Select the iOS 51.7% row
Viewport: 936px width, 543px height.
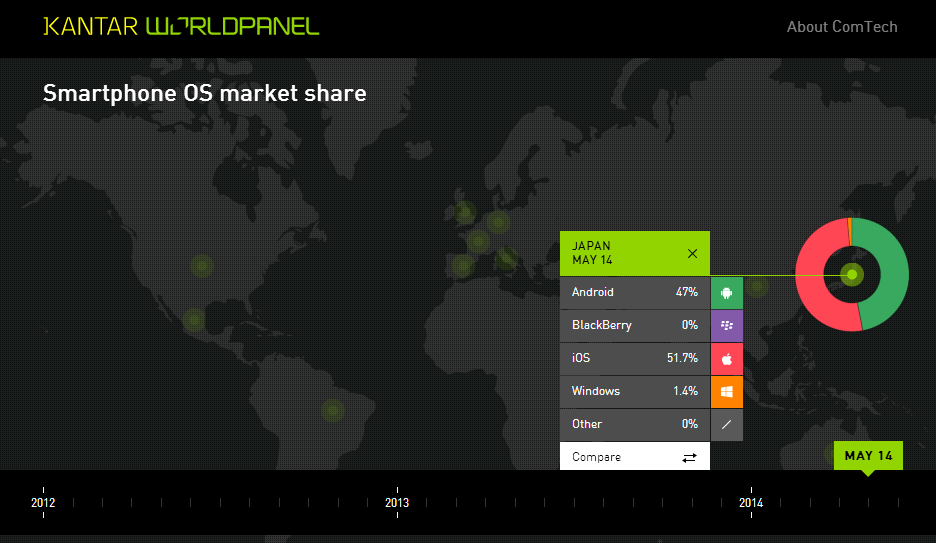pos(635,359)
